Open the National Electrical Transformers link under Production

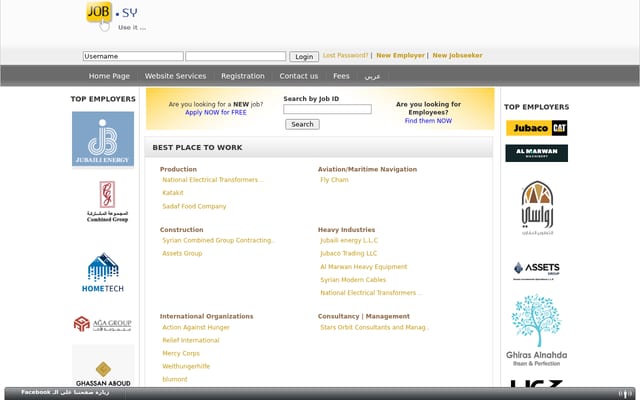(x=213, y=180)
